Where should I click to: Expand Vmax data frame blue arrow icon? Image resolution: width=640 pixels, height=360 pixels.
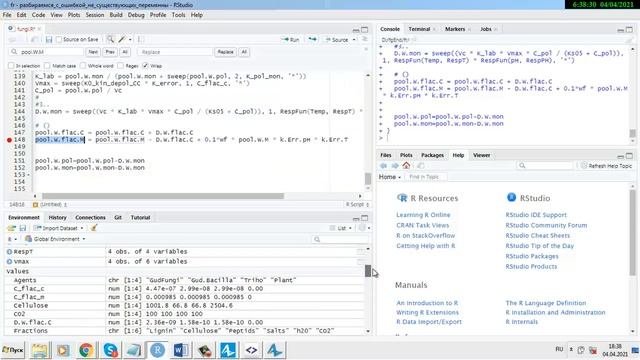click(9, 262)
